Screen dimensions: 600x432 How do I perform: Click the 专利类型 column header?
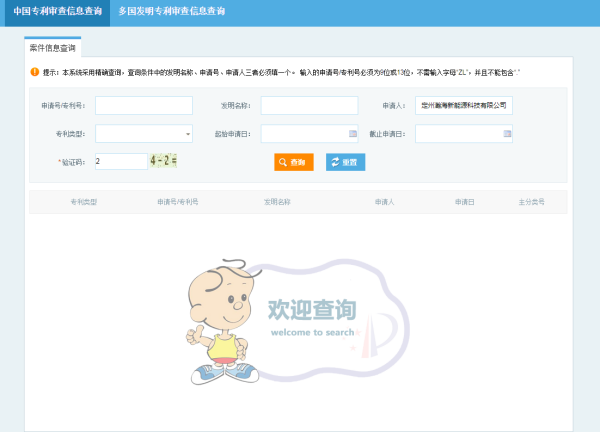[83, 202]
